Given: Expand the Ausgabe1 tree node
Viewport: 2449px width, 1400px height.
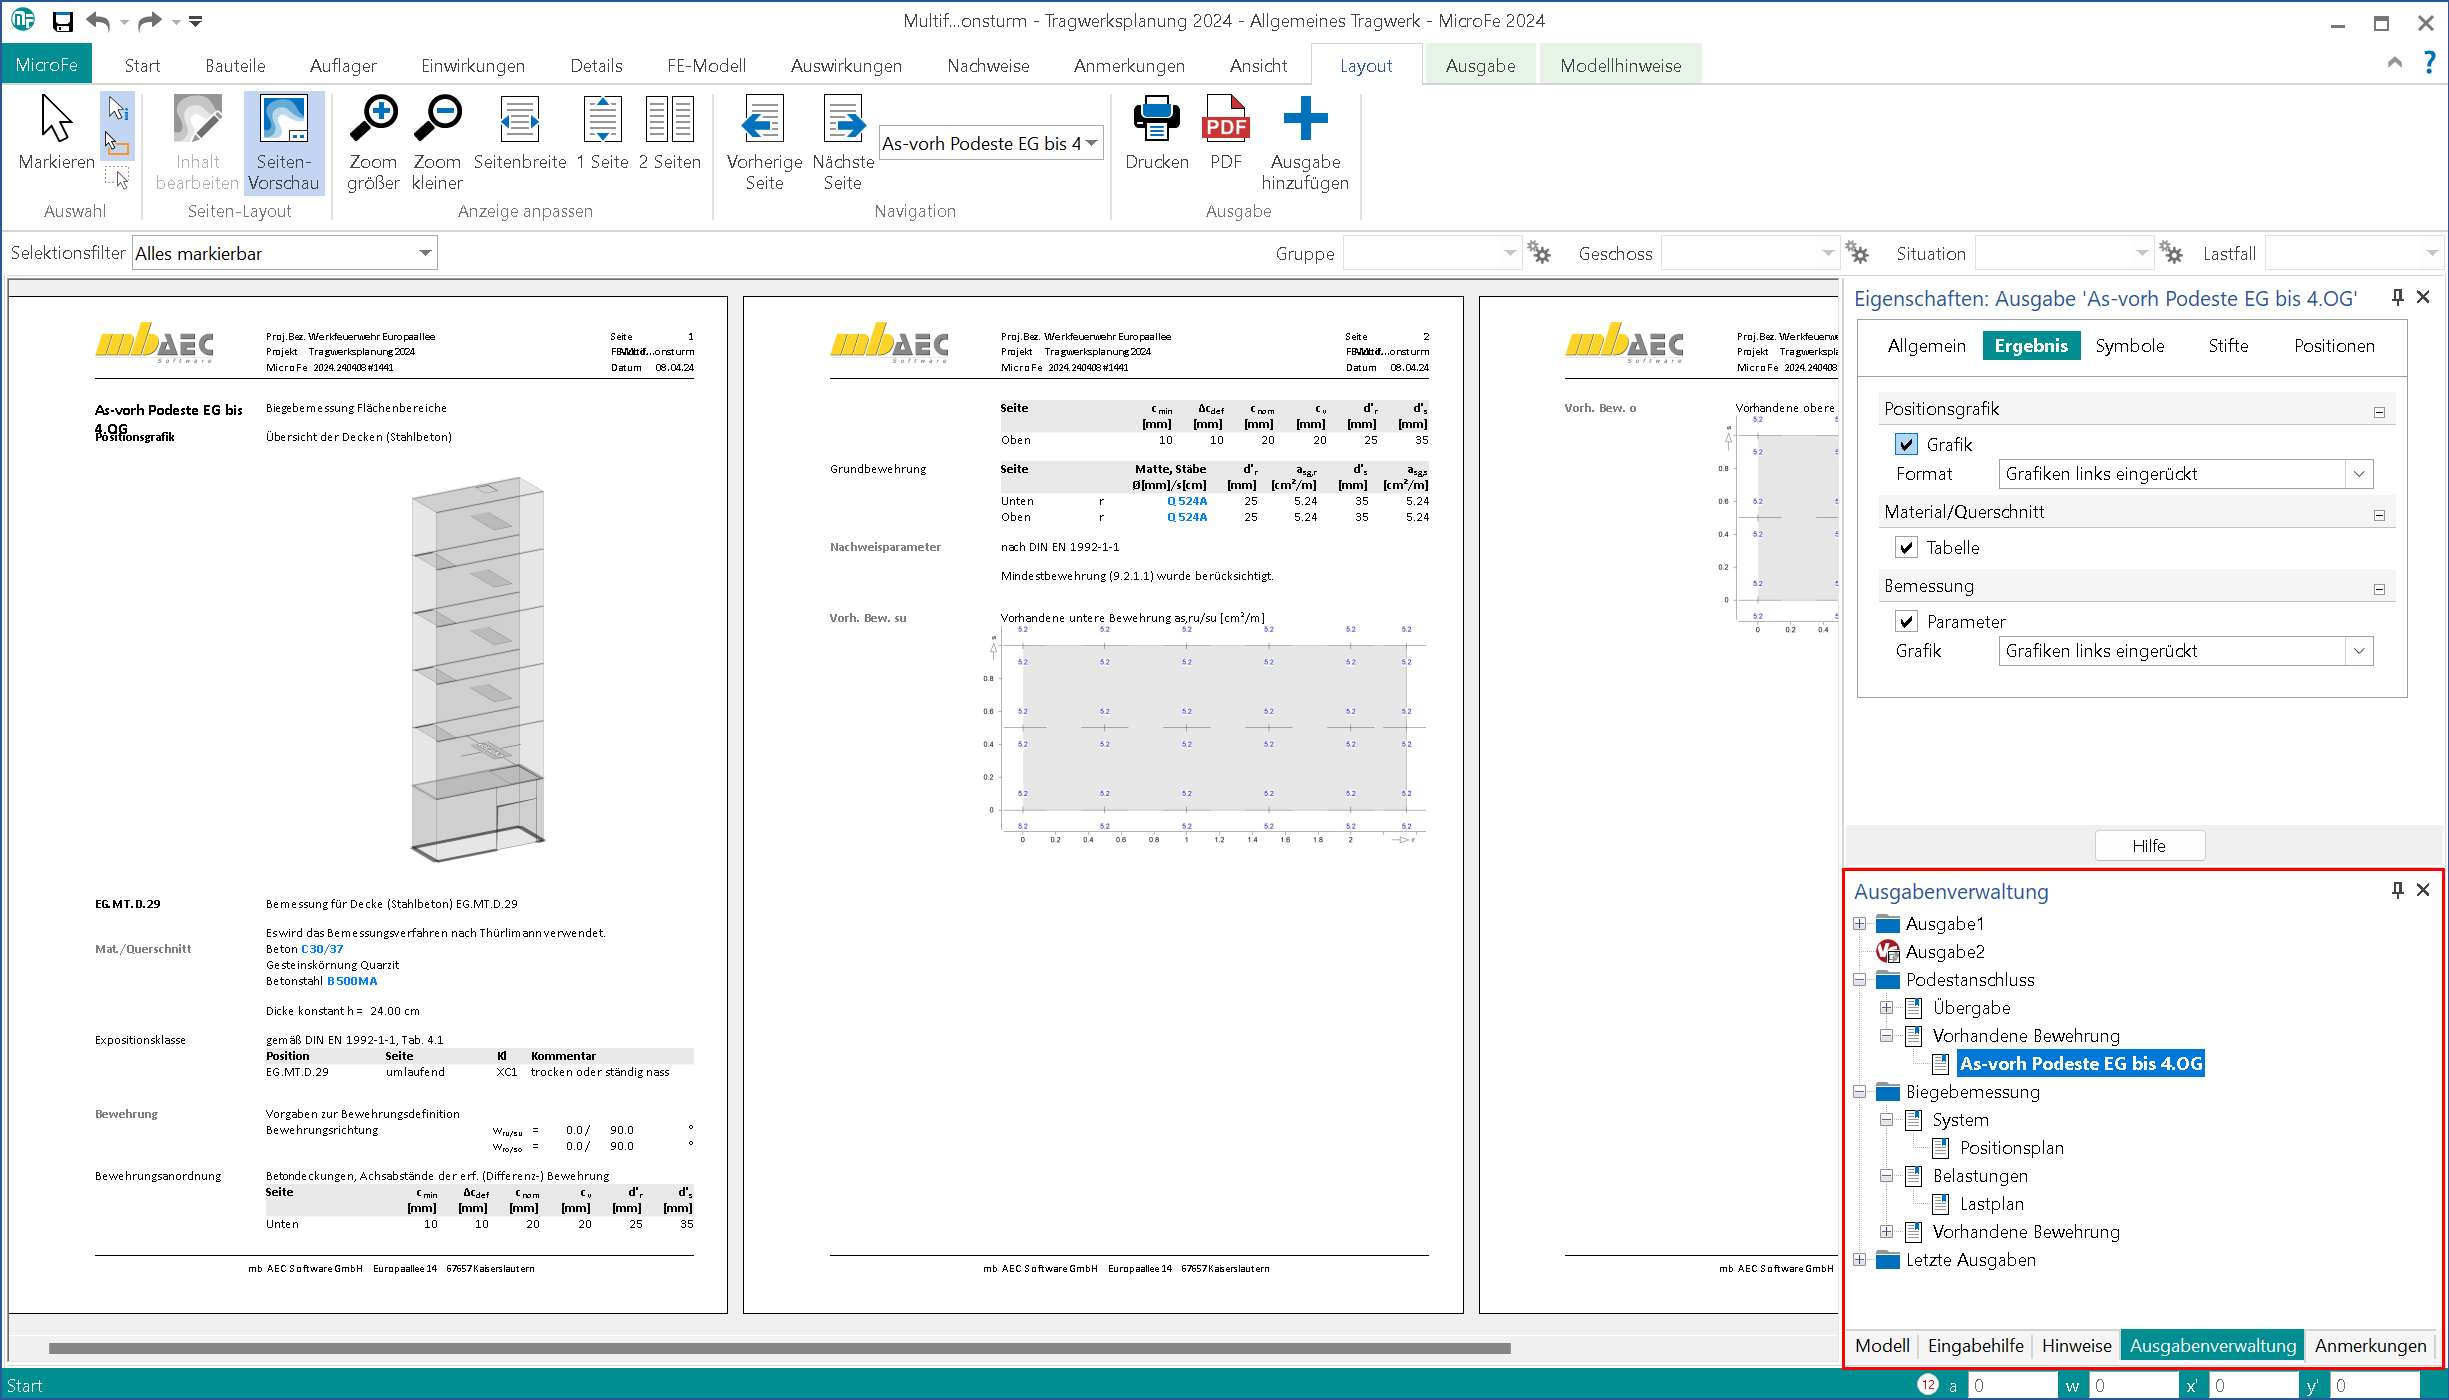Looking at the screenshot, I should point(1860,924).
